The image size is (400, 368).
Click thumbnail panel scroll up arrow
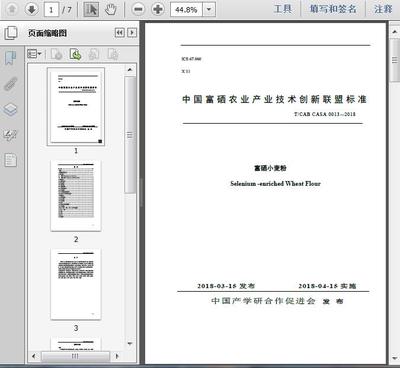coord(130,70)
